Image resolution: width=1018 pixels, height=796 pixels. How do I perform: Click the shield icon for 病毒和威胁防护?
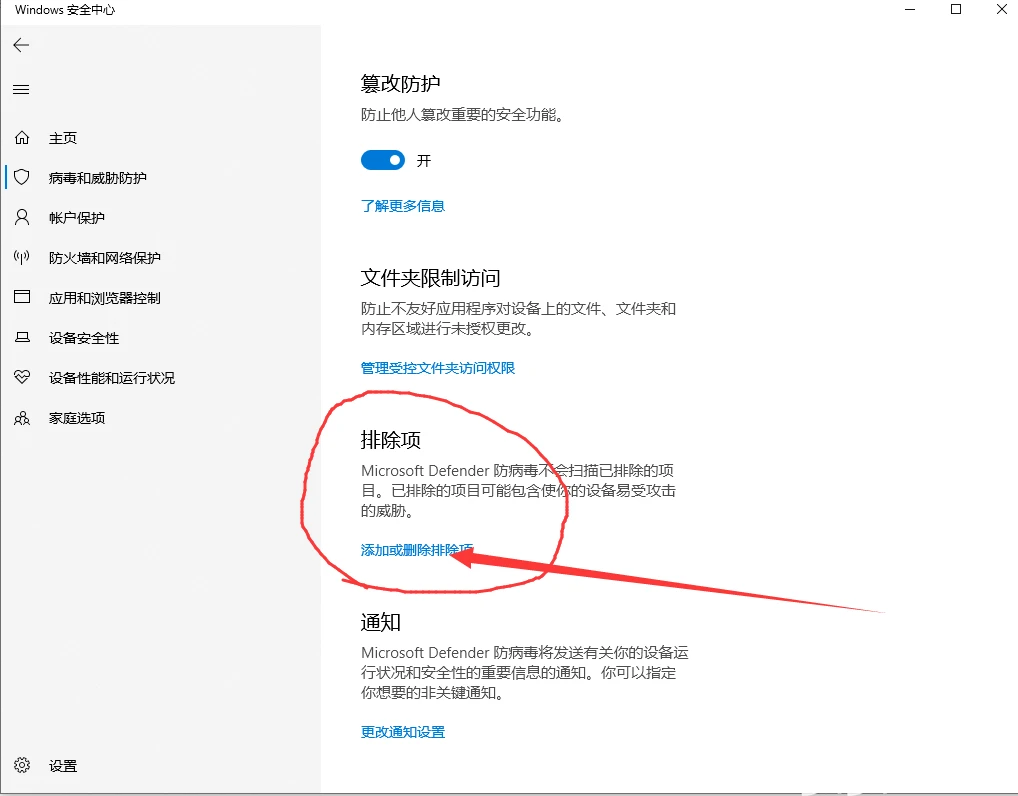coord(22,177)
